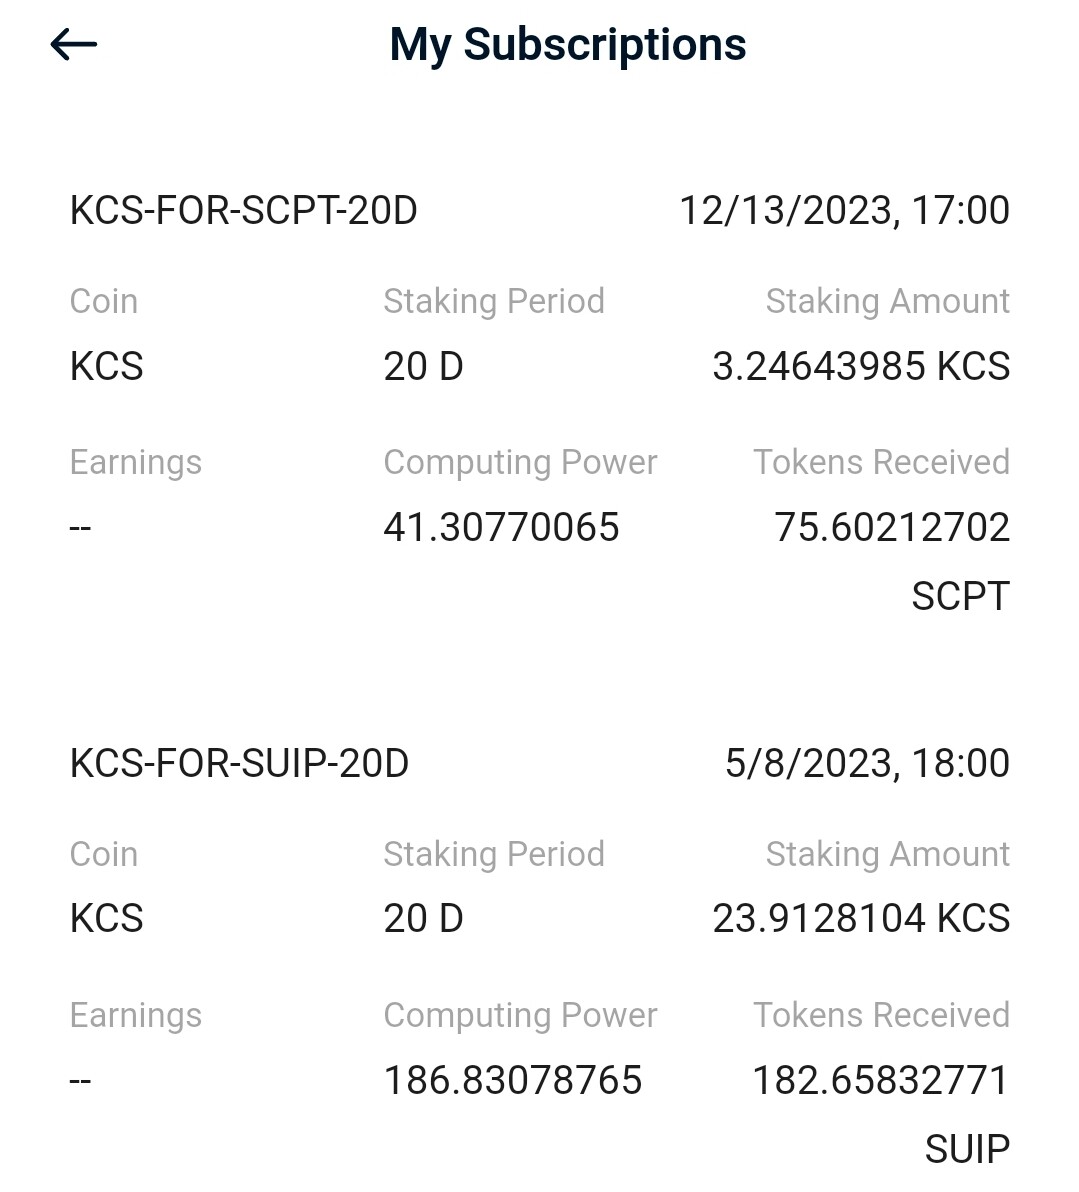Screen dimensions: 1079x1192
Task: Click the 23.9128104 KCS staking amount
Action: [861, 918]
